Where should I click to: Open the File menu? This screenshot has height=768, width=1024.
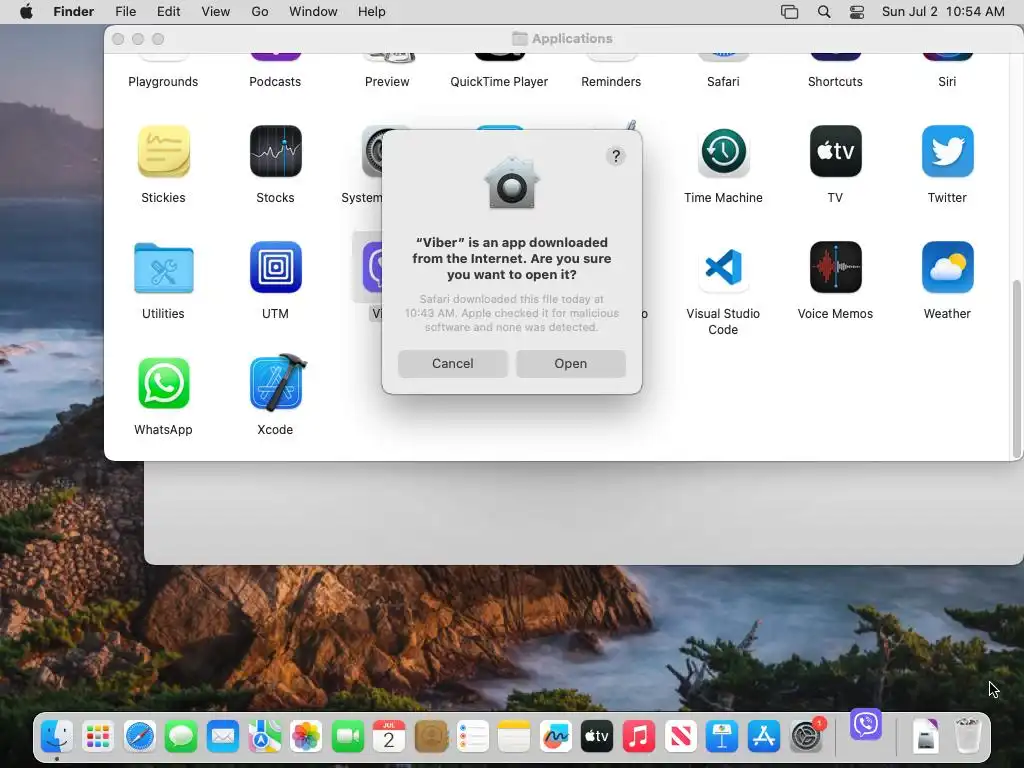(125, 12)
